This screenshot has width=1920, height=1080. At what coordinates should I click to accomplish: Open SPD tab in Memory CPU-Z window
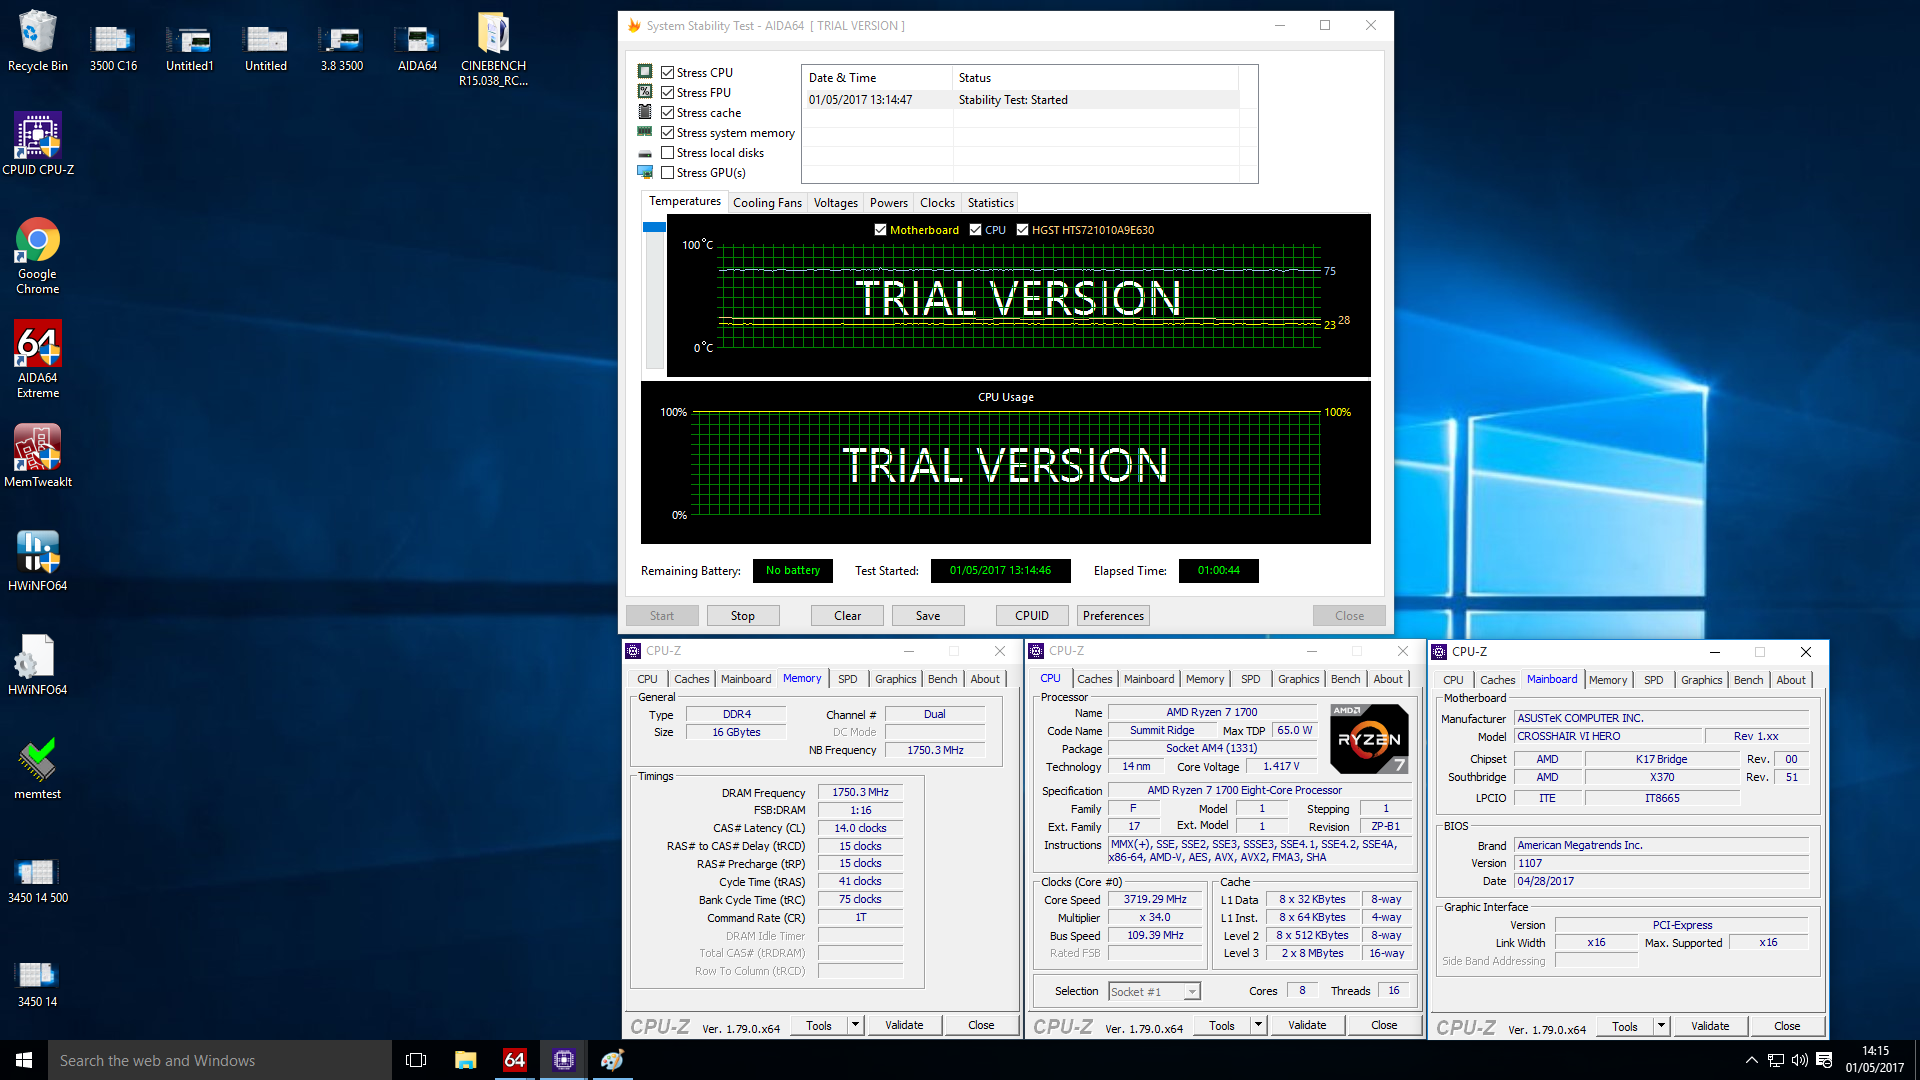tap(848, 679)
